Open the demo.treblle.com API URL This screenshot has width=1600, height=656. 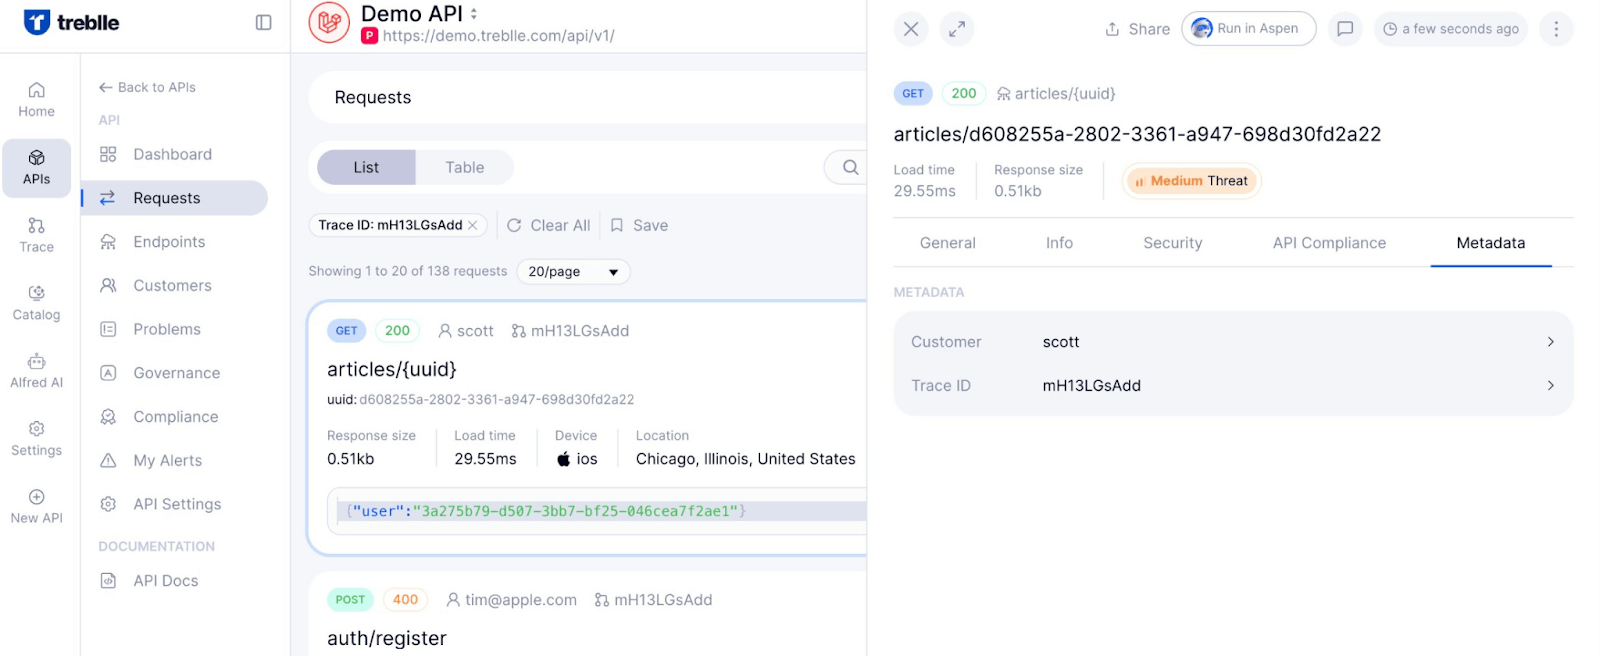(x=498, y=36)
